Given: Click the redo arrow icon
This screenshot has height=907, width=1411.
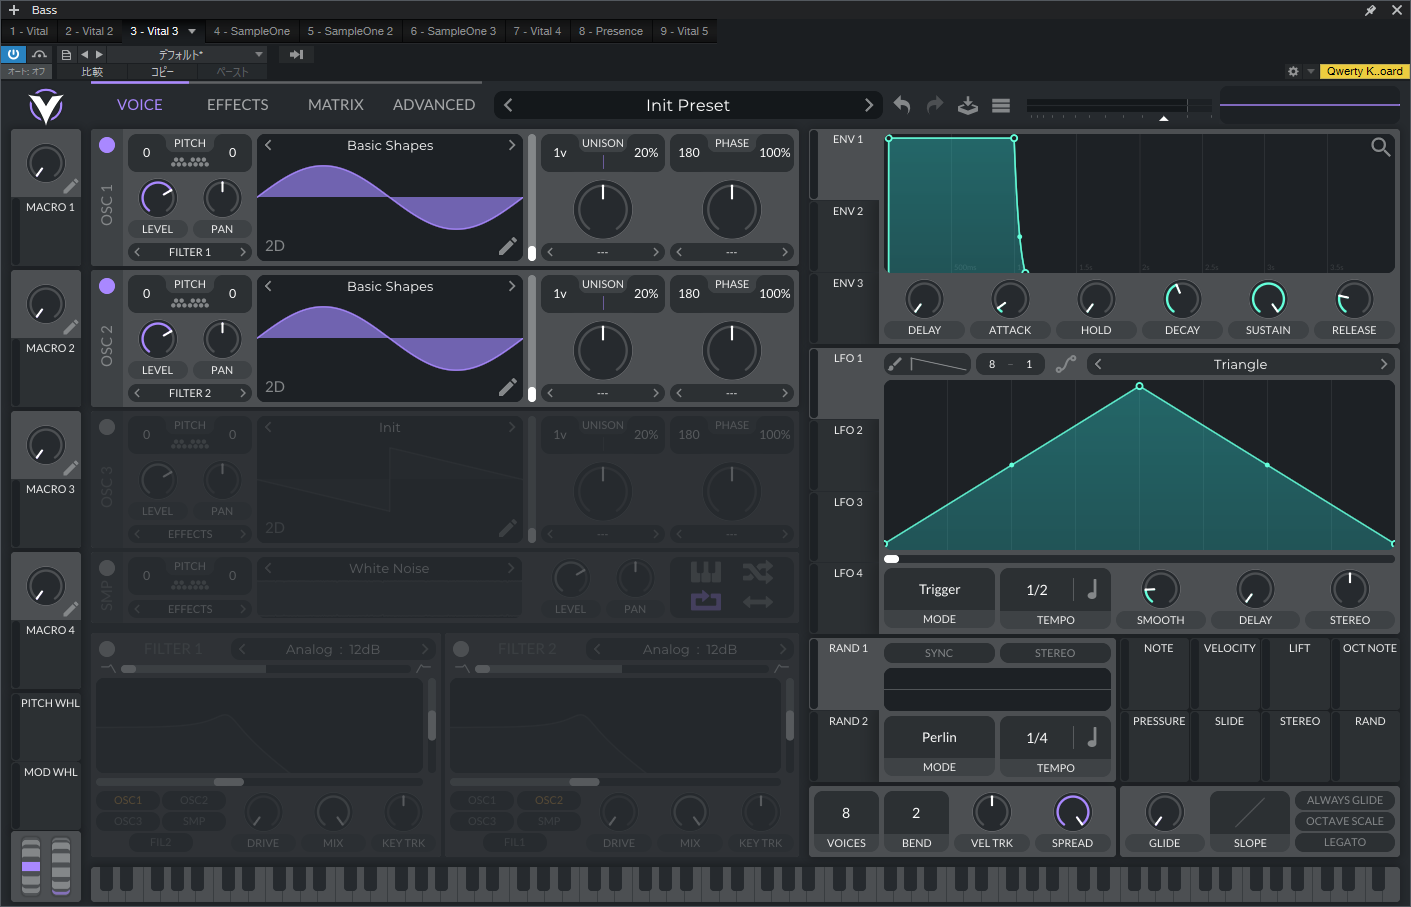Looking at the screenshot, I should [935, 105].
